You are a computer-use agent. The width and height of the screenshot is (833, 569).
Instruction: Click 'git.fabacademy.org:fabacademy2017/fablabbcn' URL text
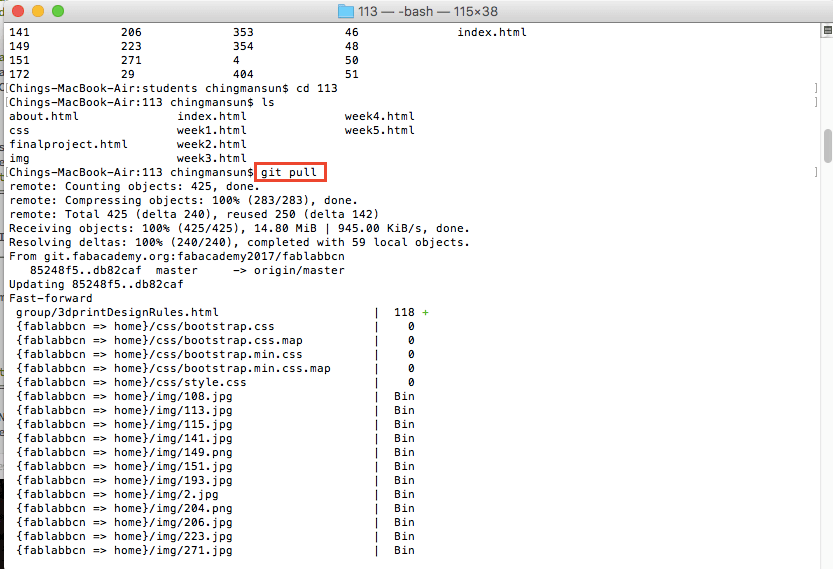pos(194,257)
